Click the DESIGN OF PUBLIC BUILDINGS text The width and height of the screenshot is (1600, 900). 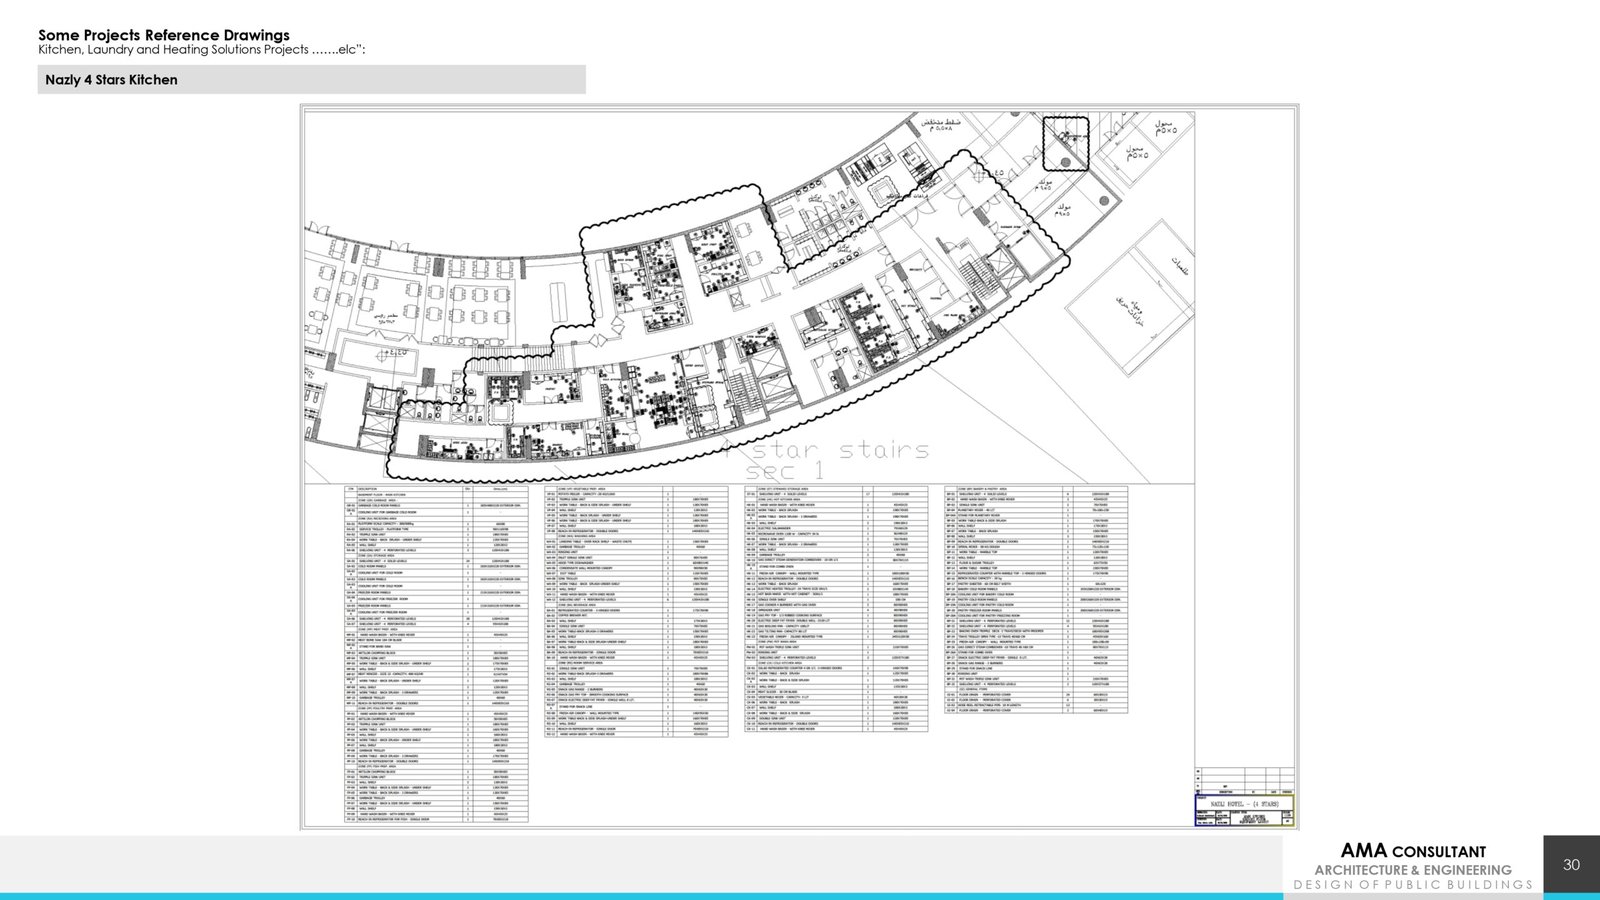click(1412, 885)
